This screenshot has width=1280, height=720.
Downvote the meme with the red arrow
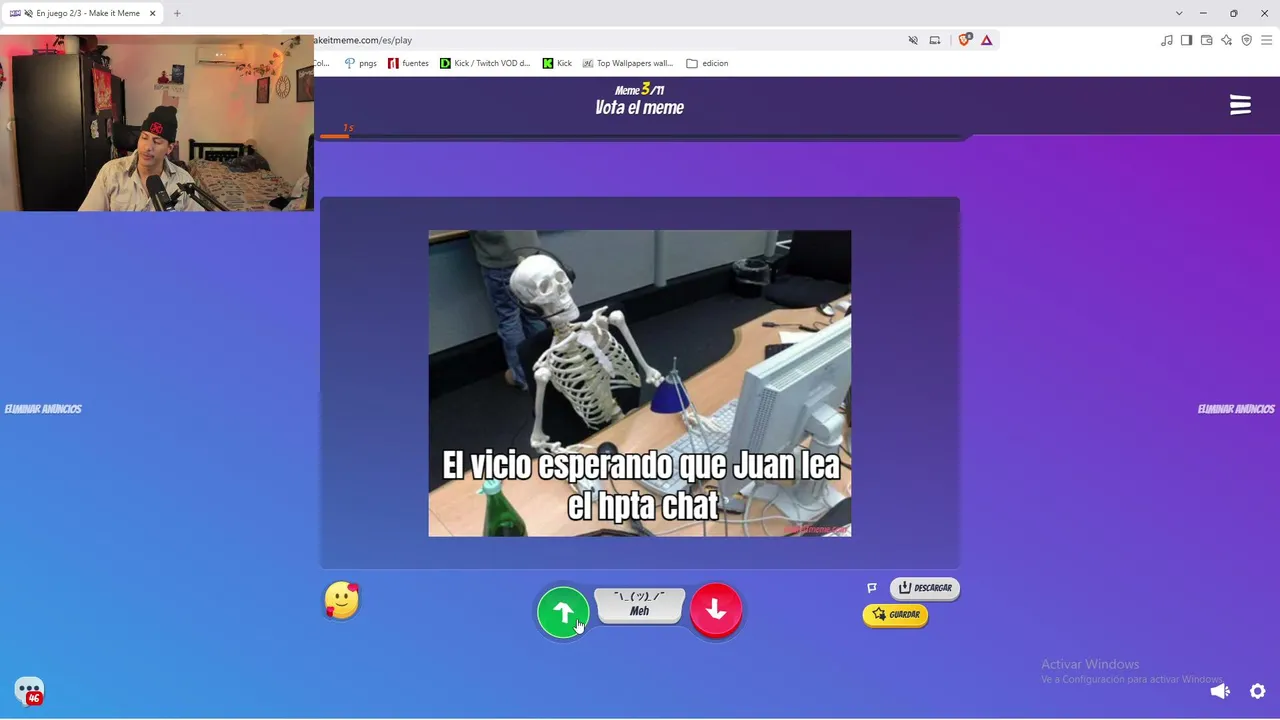click(716, 610)
